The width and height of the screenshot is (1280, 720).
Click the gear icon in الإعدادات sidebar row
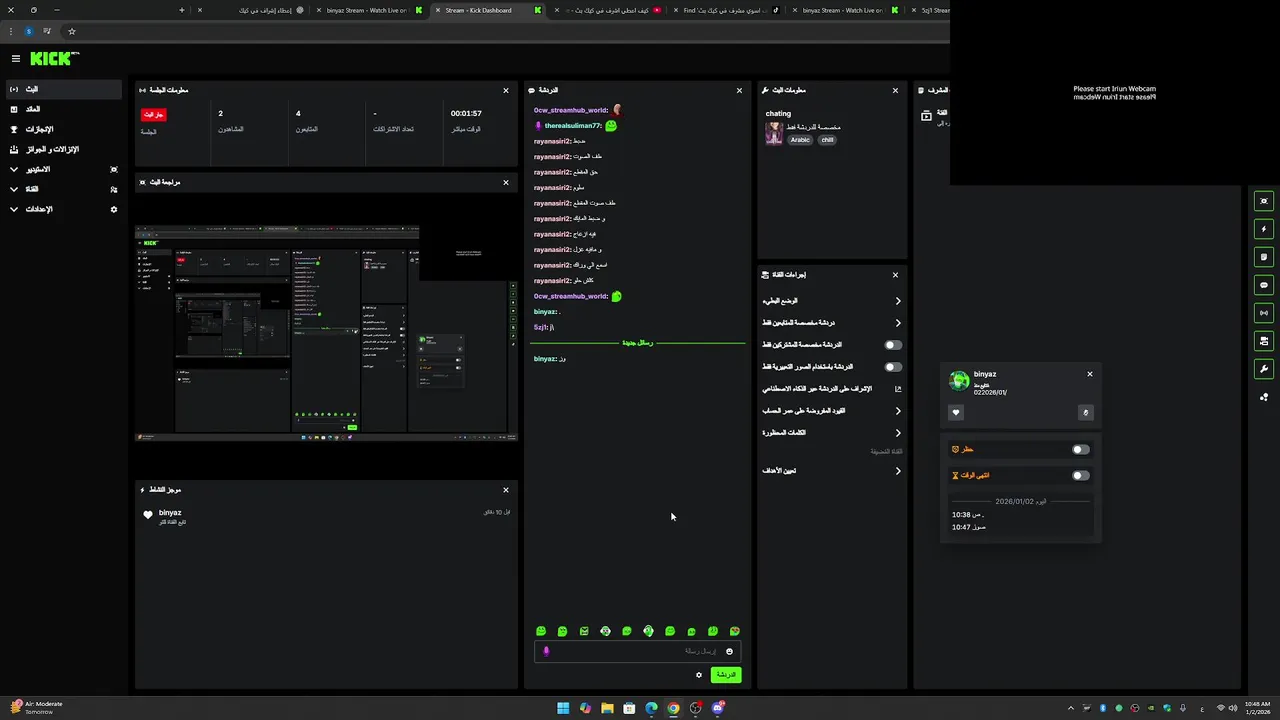[114, 209]
